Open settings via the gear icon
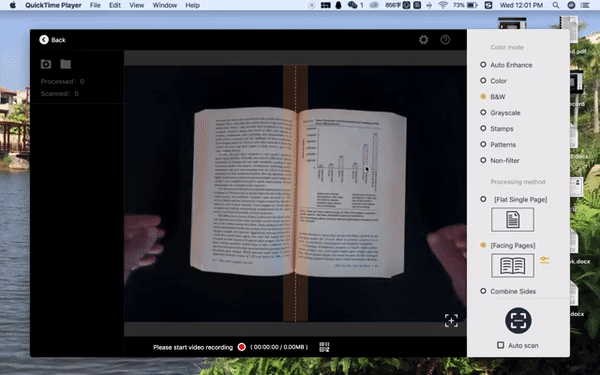The image size is (600, 375). pyautogui.click(x=423, y=39)
